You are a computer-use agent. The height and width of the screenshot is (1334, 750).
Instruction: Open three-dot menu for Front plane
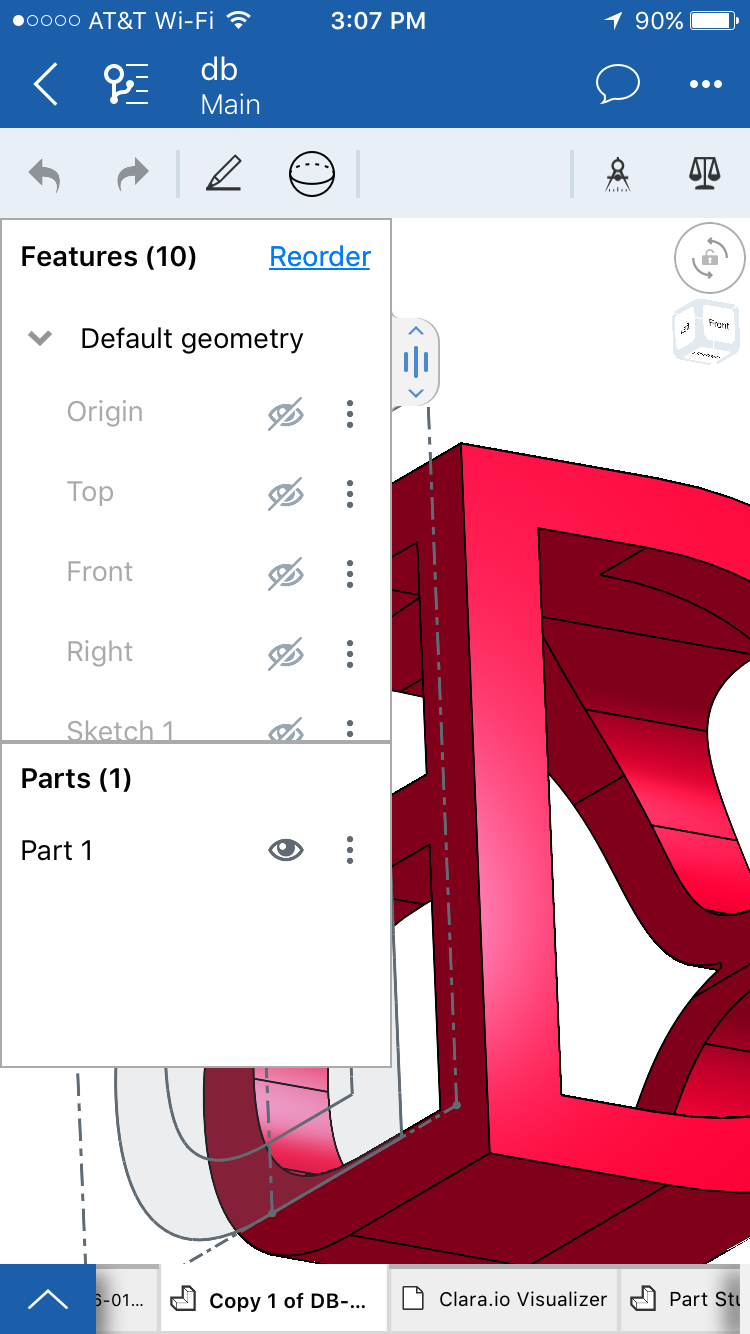349,573
